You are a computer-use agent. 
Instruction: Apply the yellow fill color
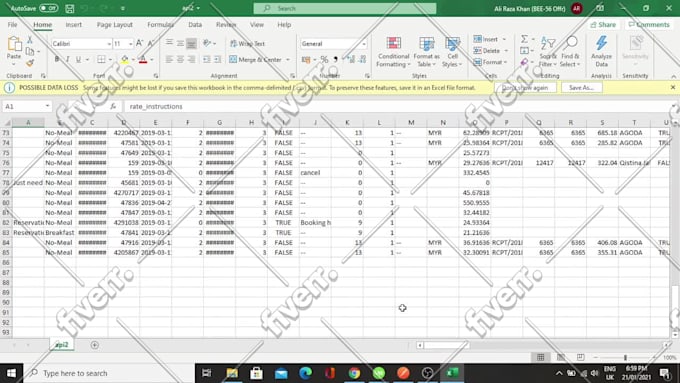(124, 59)
